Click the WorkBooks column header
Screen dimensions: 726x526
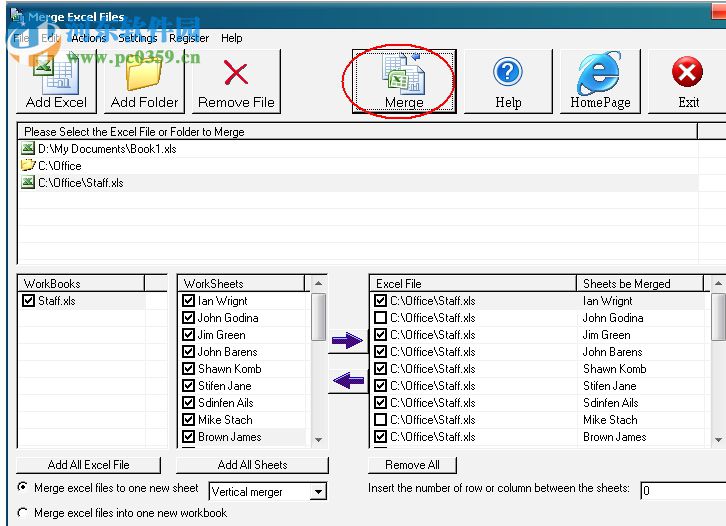coord(81,283)
